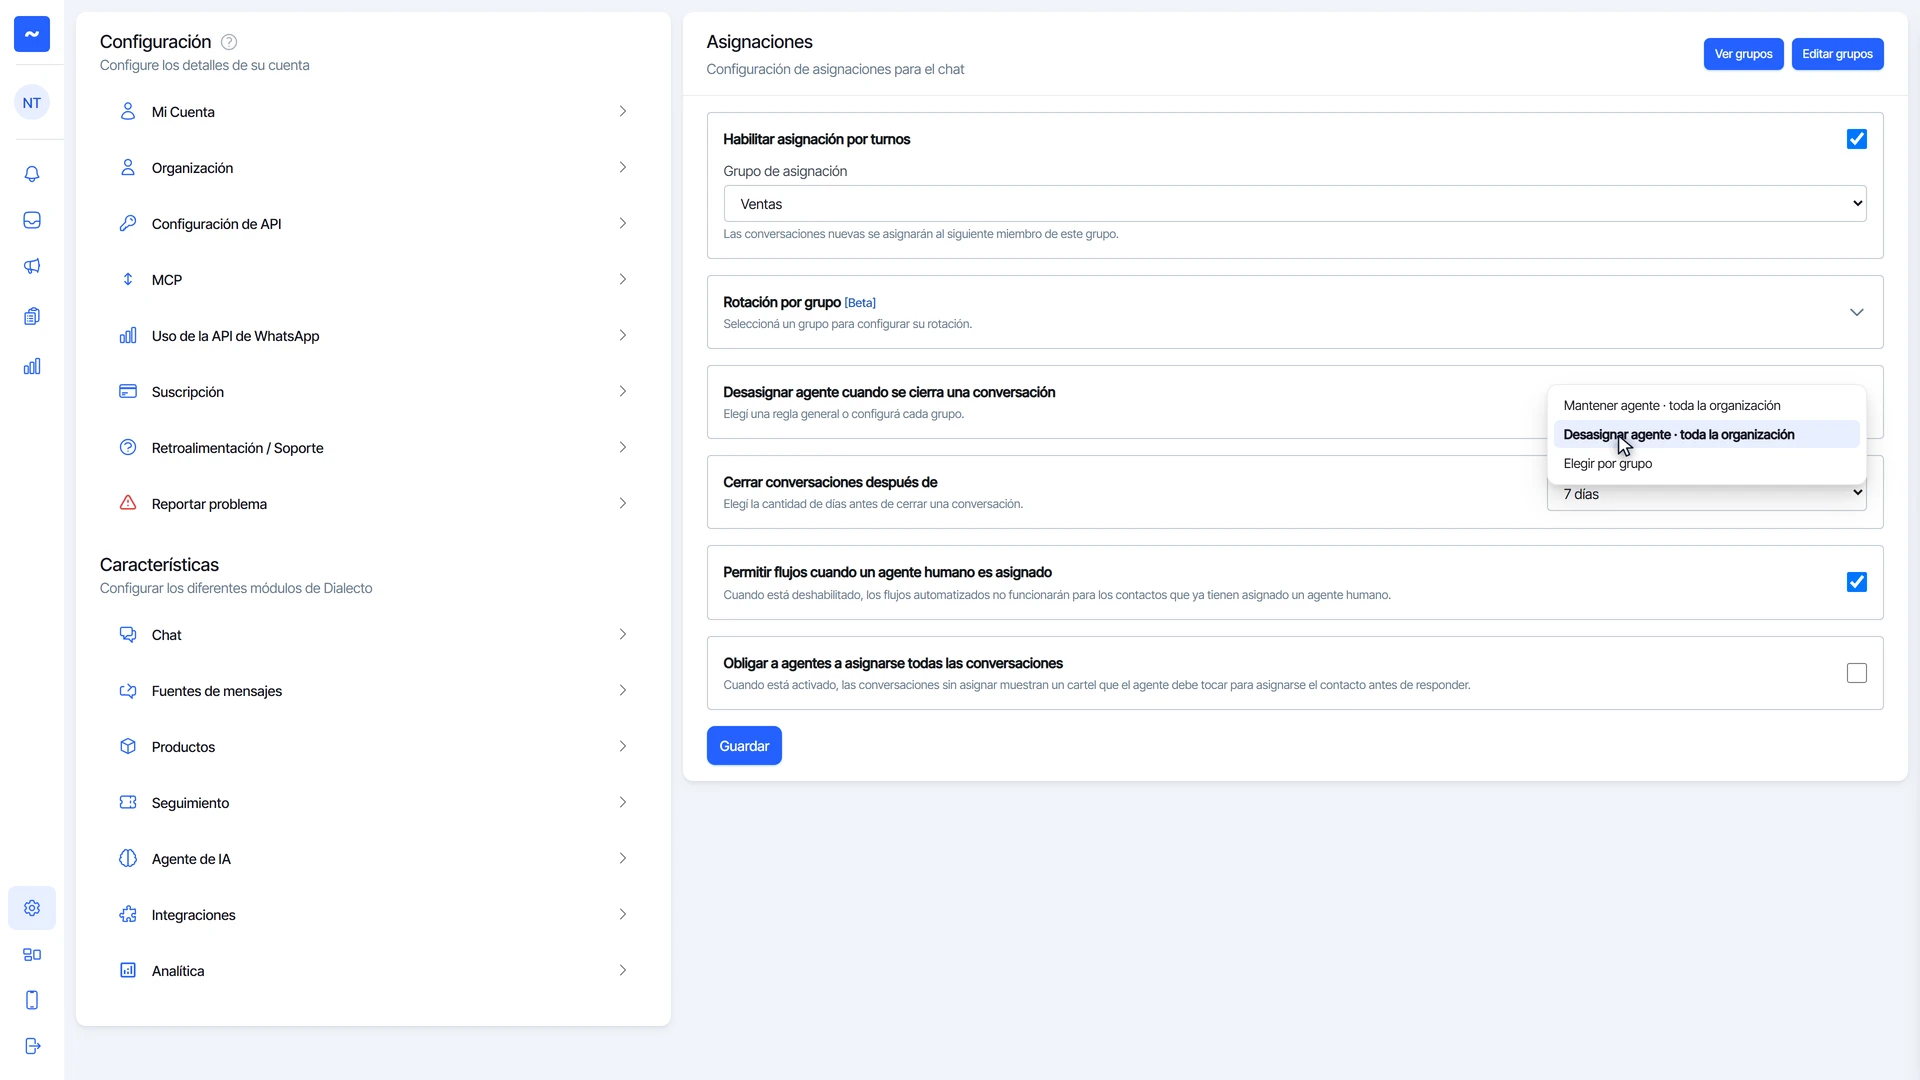This screenshot has width=1920, height=1080.
Task: Open the Grupo de asignación Ventas dropdown
Action: click(1294, 204)
